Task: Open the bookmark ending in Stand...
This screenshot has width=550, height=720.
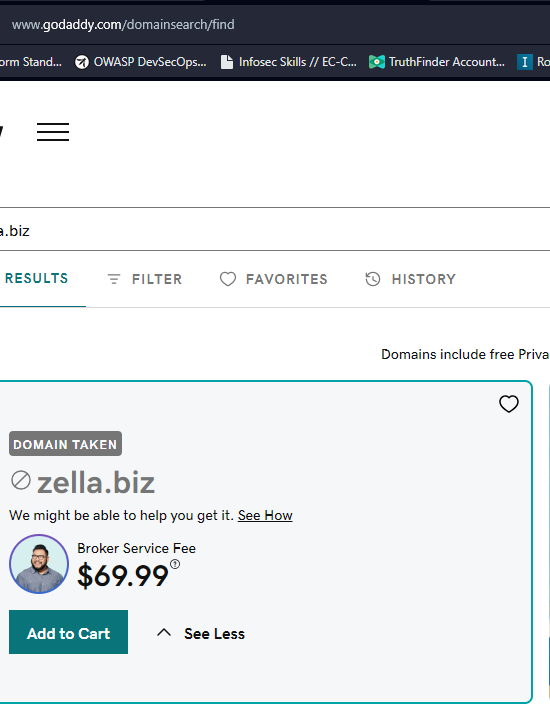Action: (x=31, y=62)
